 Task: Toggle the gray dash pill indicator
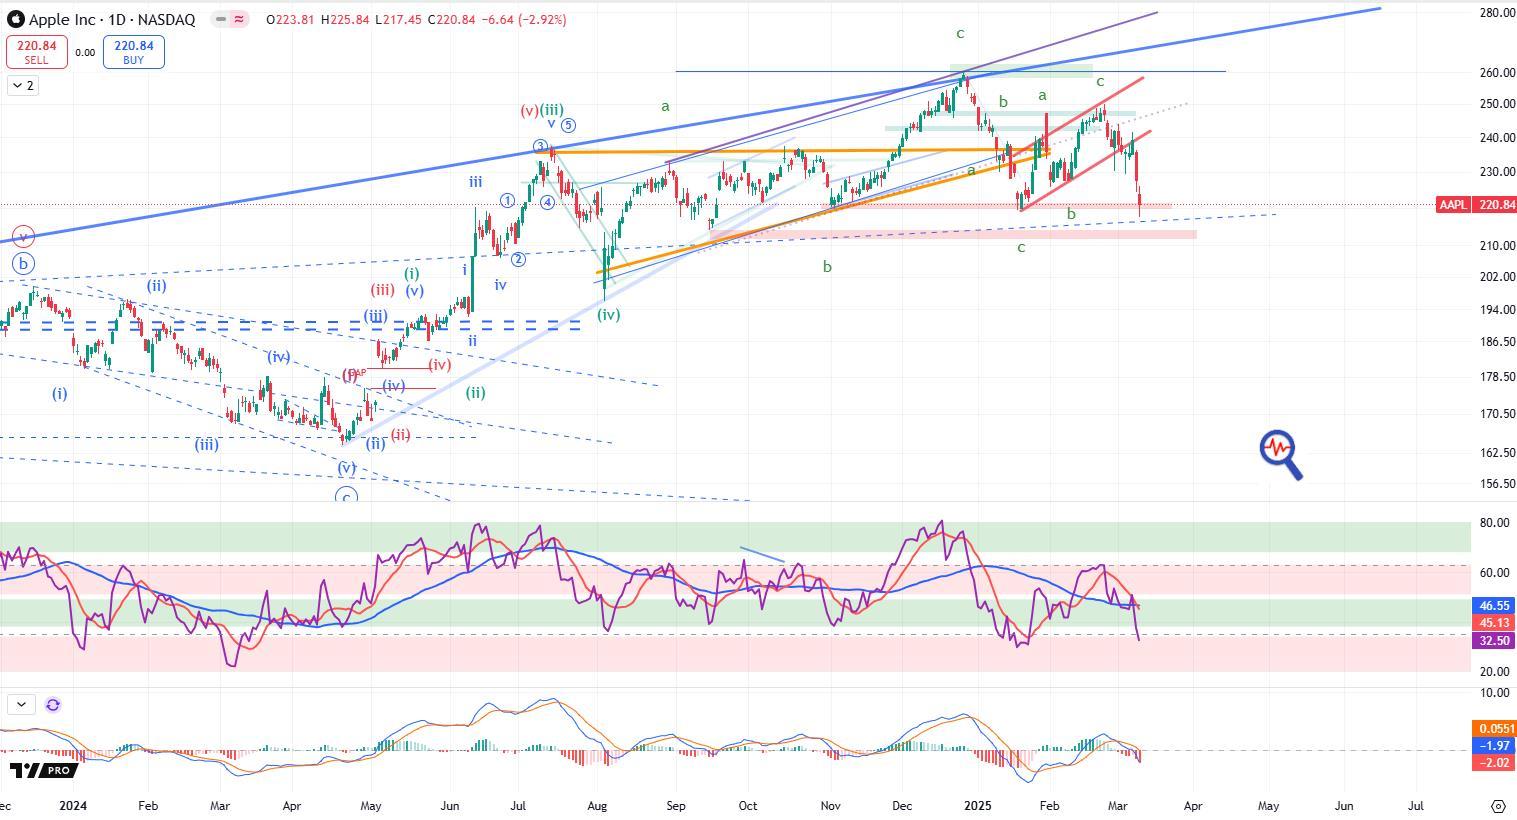(x=220, y=19)
